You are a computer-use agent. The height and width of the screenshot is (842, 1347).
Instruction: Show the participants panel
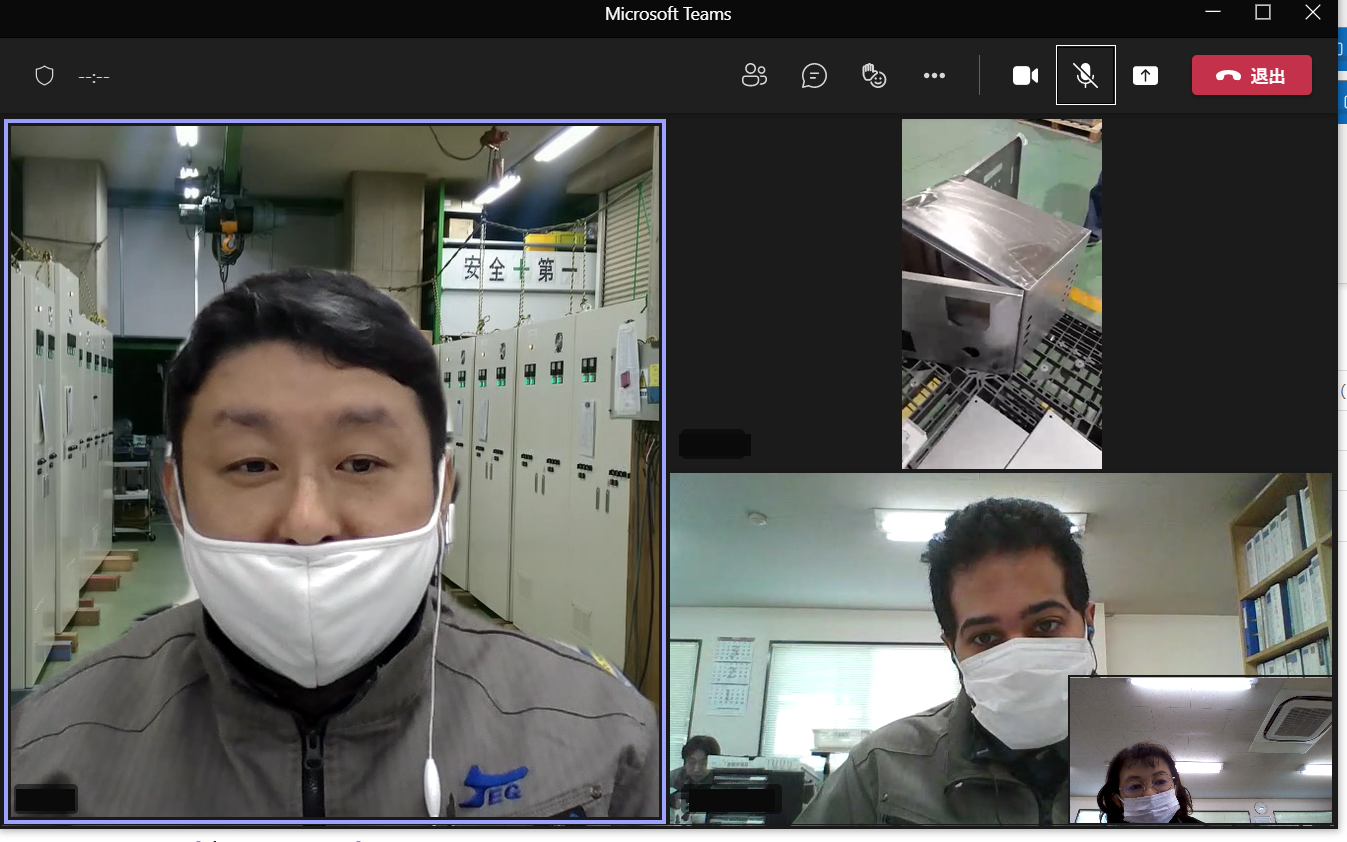(x=754, y=76)
